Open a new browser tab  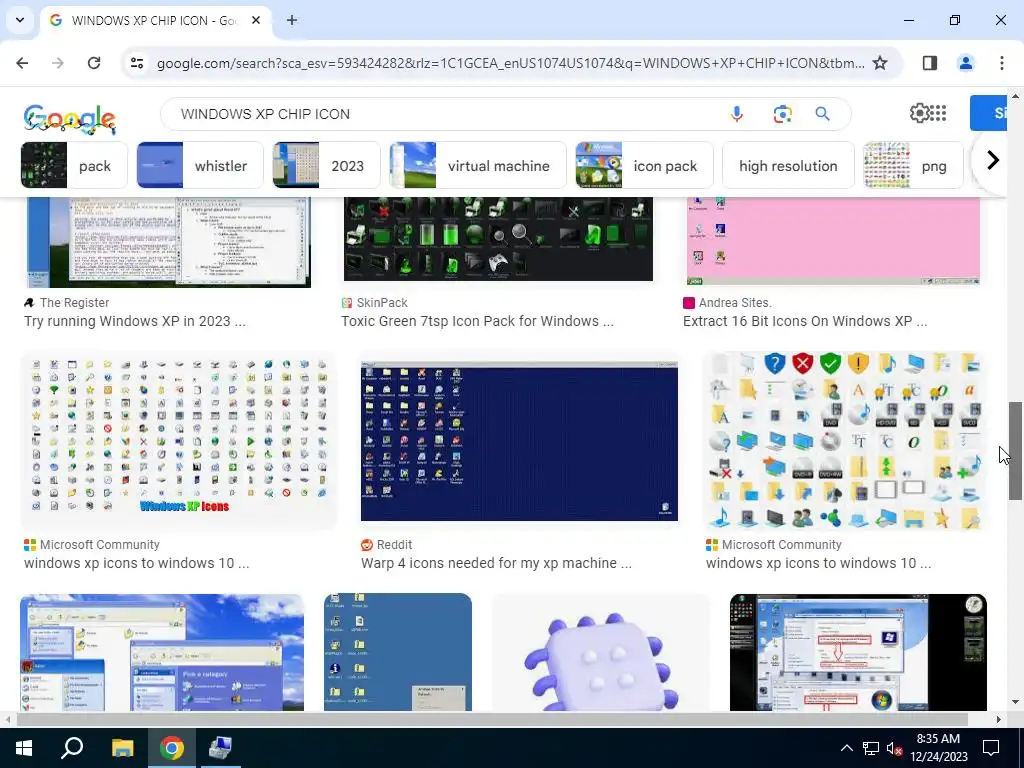pyautogui.click(x=292, y=20)
